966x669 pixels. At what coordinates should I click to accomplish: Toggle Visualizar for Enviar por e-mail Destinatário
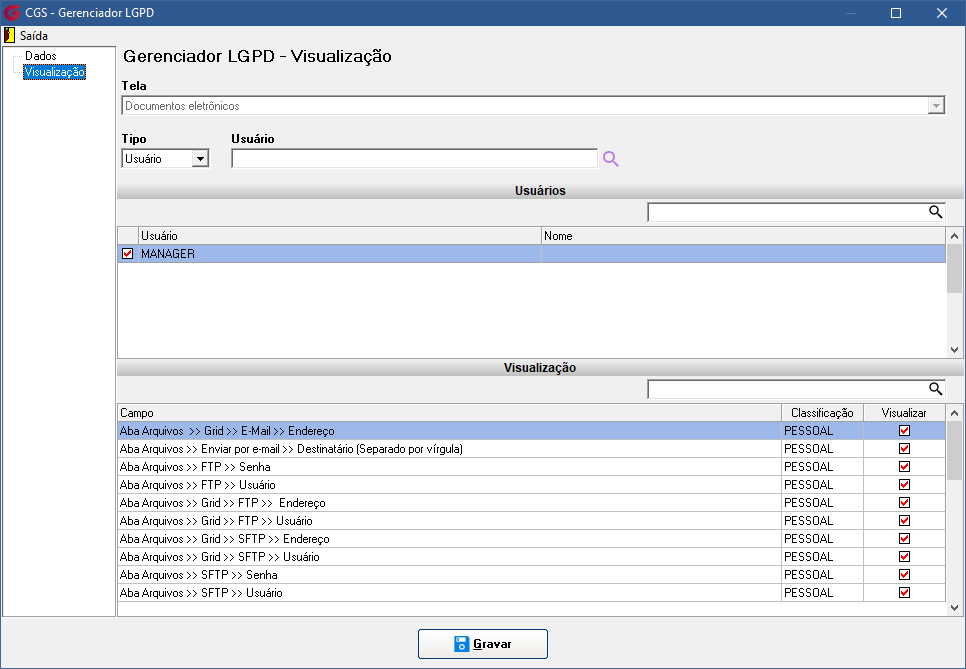click(904, 448)
